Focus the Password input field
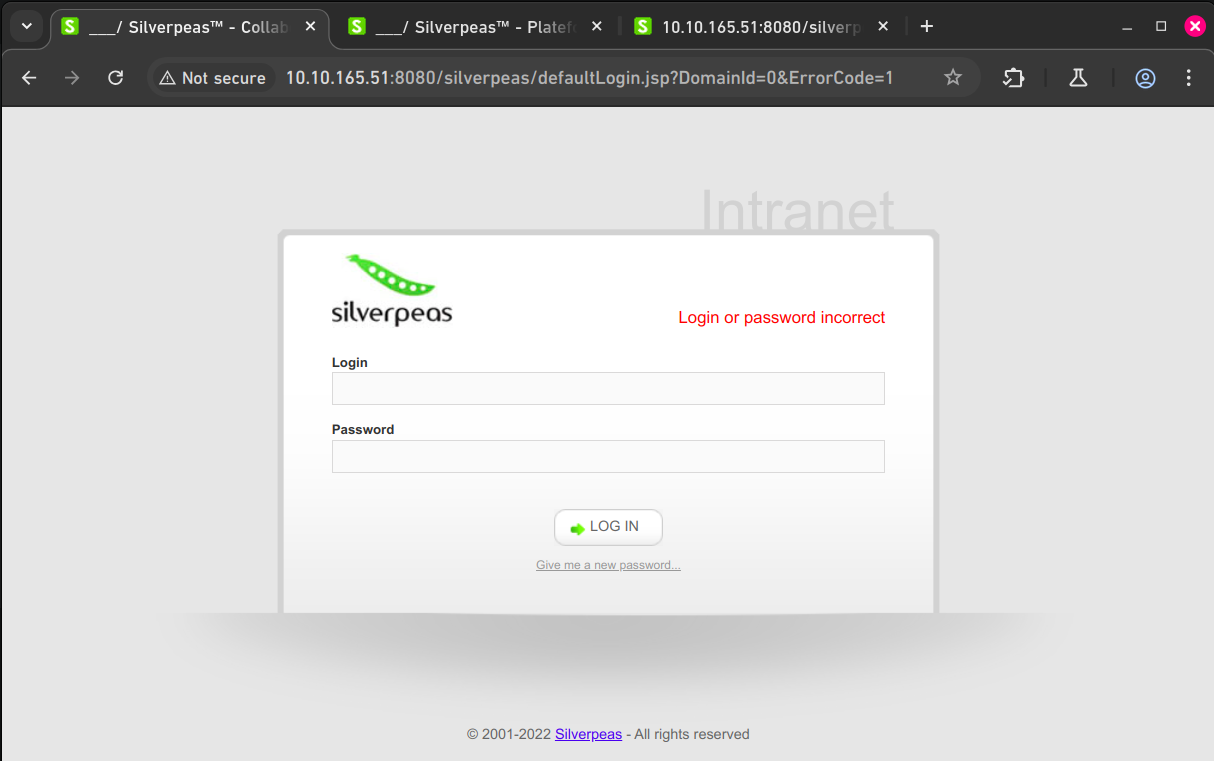1214x761 pixels. pyautogui.click(x=608, y=456)
